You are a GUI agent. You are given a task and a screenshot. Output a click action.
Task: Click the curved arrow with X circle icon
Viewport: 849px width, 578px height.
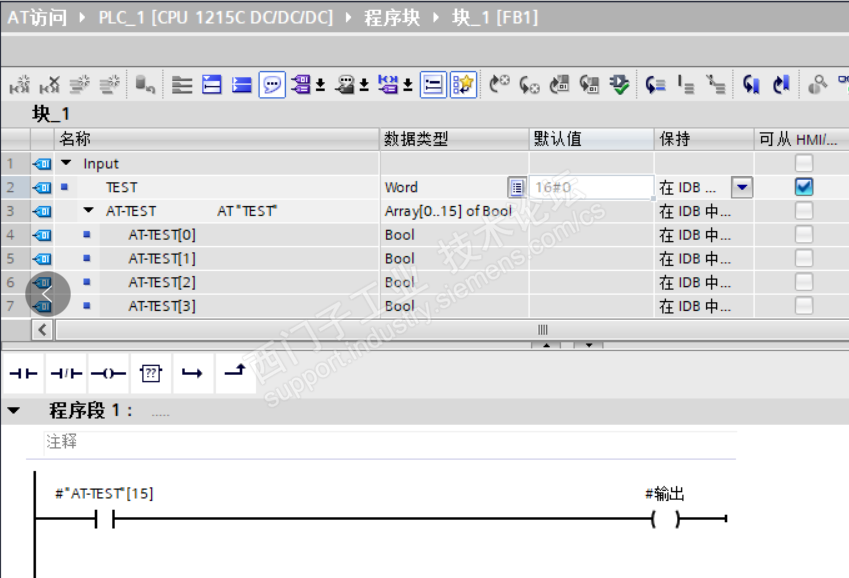coord(529,85)
